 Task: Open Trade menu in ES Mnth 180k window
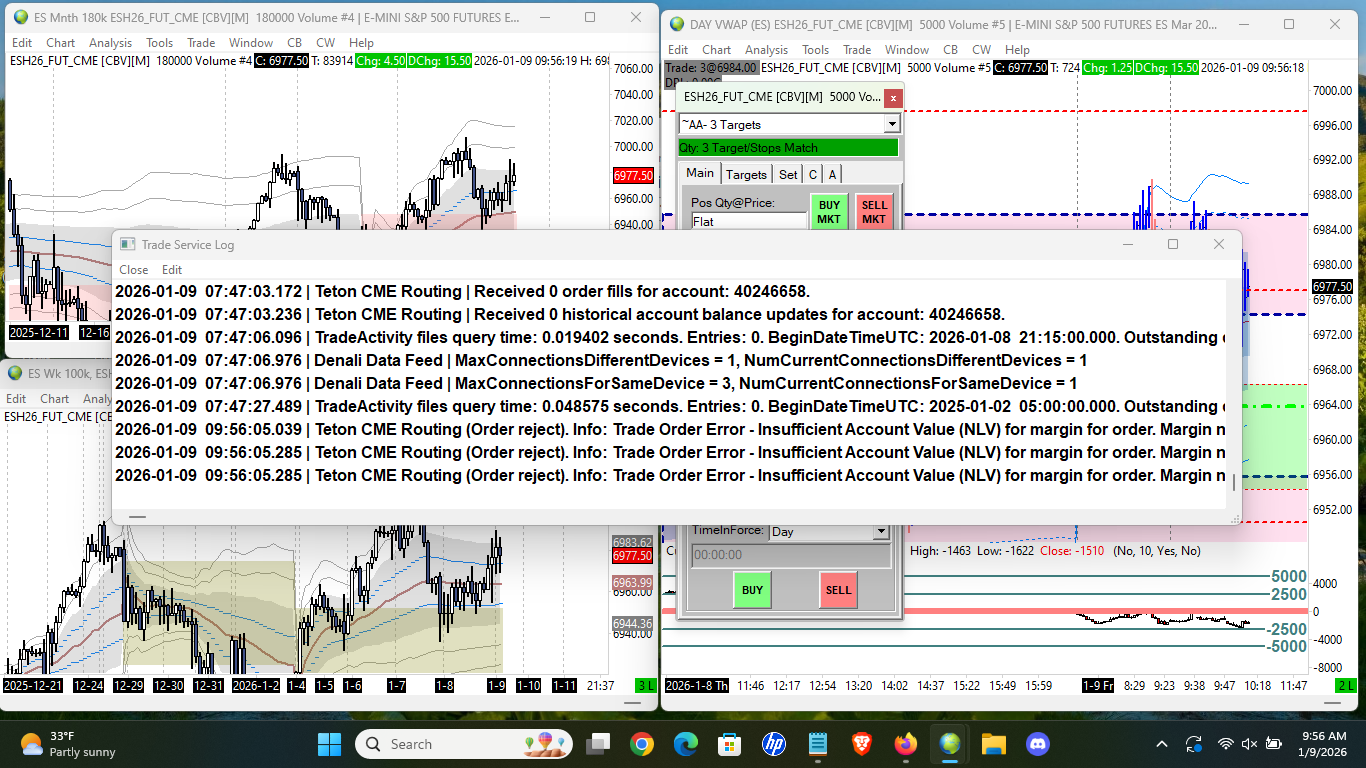coord(201,43)
